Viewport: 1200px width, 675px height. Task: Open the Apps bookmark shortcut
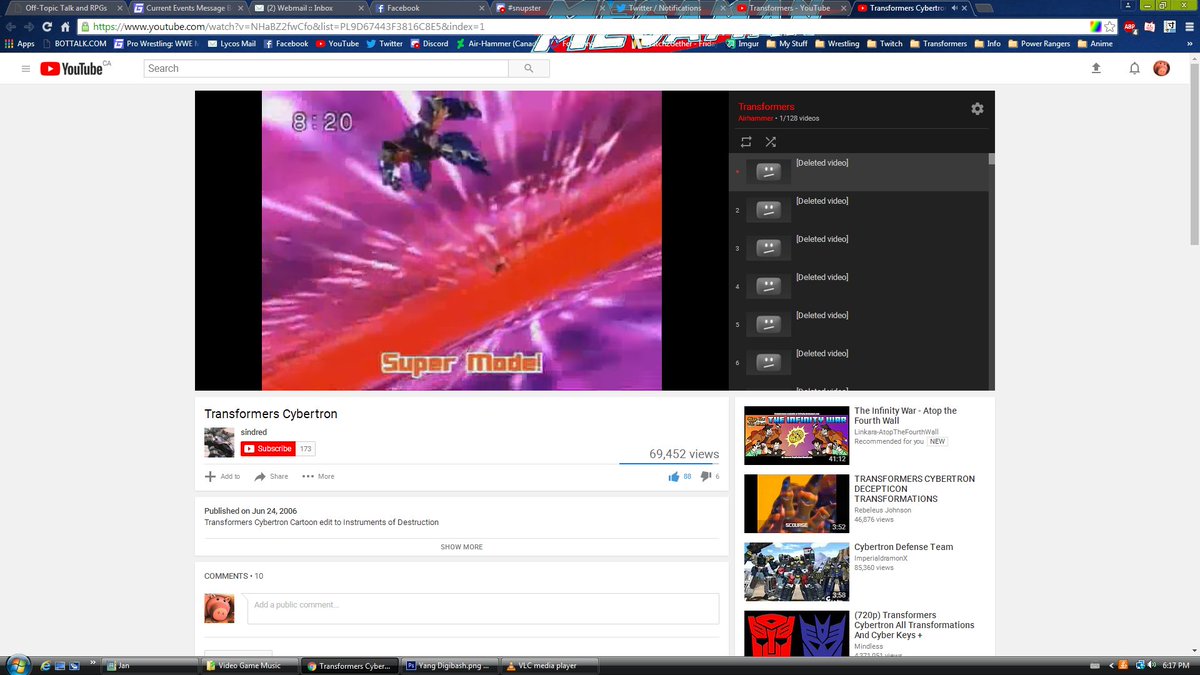[20, 44]
